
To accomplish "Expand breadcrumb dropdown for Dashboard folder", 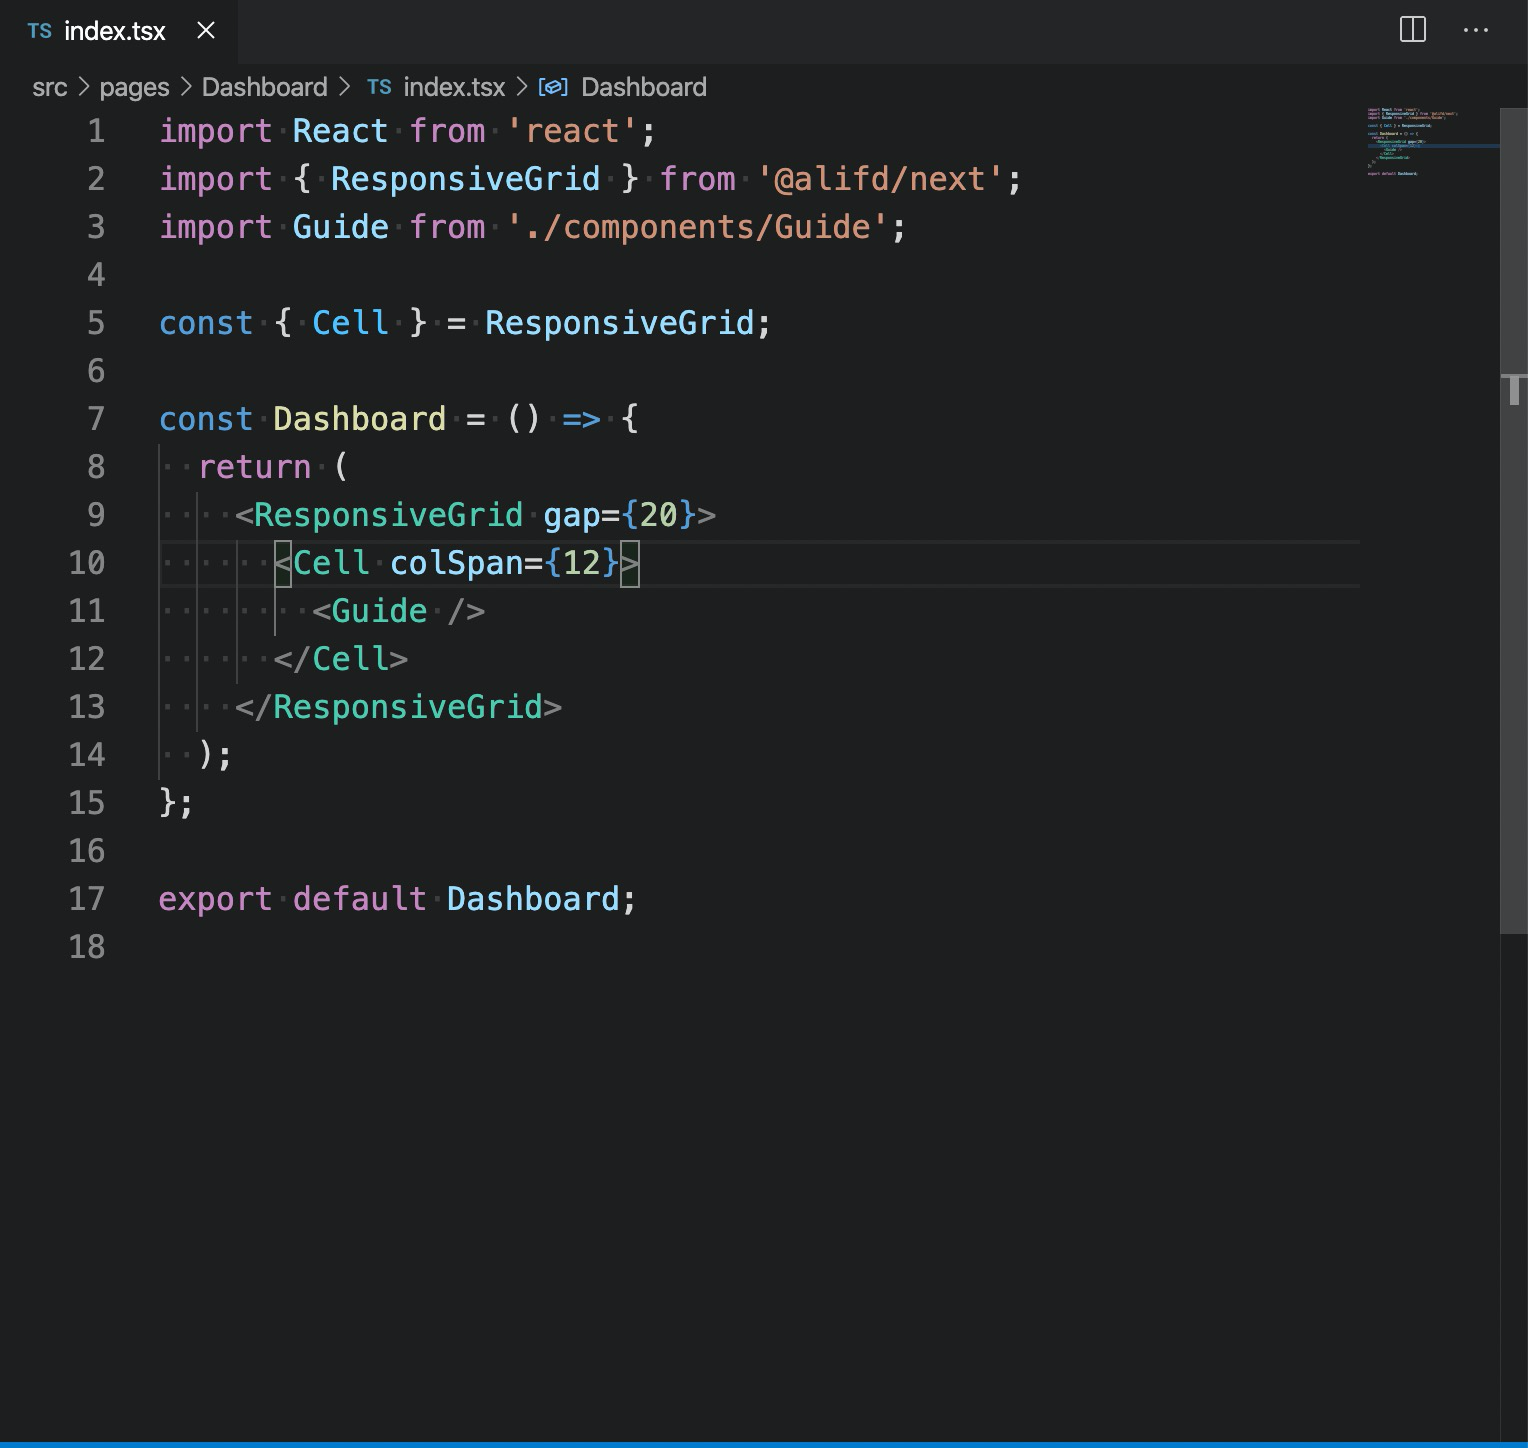I will tap(265, 87).
